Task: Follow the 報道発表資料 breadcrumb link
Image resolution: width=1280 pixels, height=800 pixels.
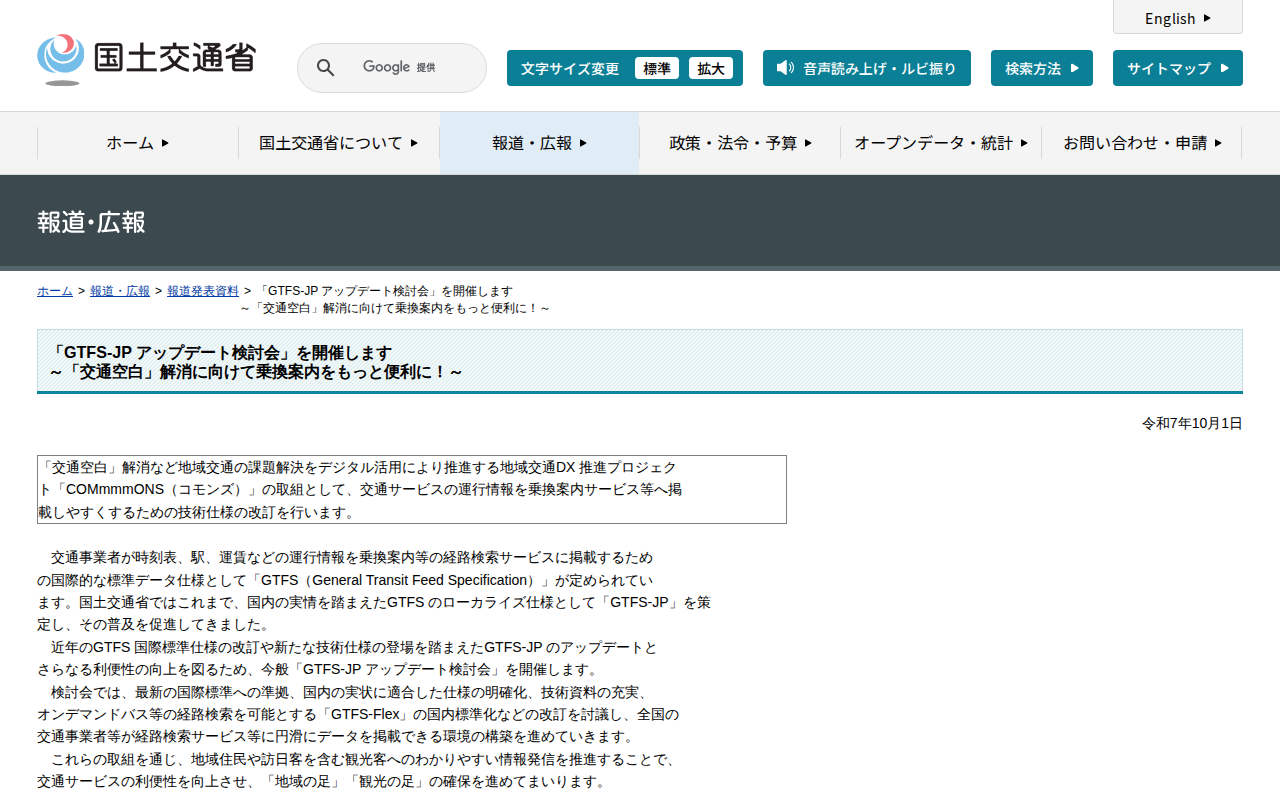Action: coord(203,291)
